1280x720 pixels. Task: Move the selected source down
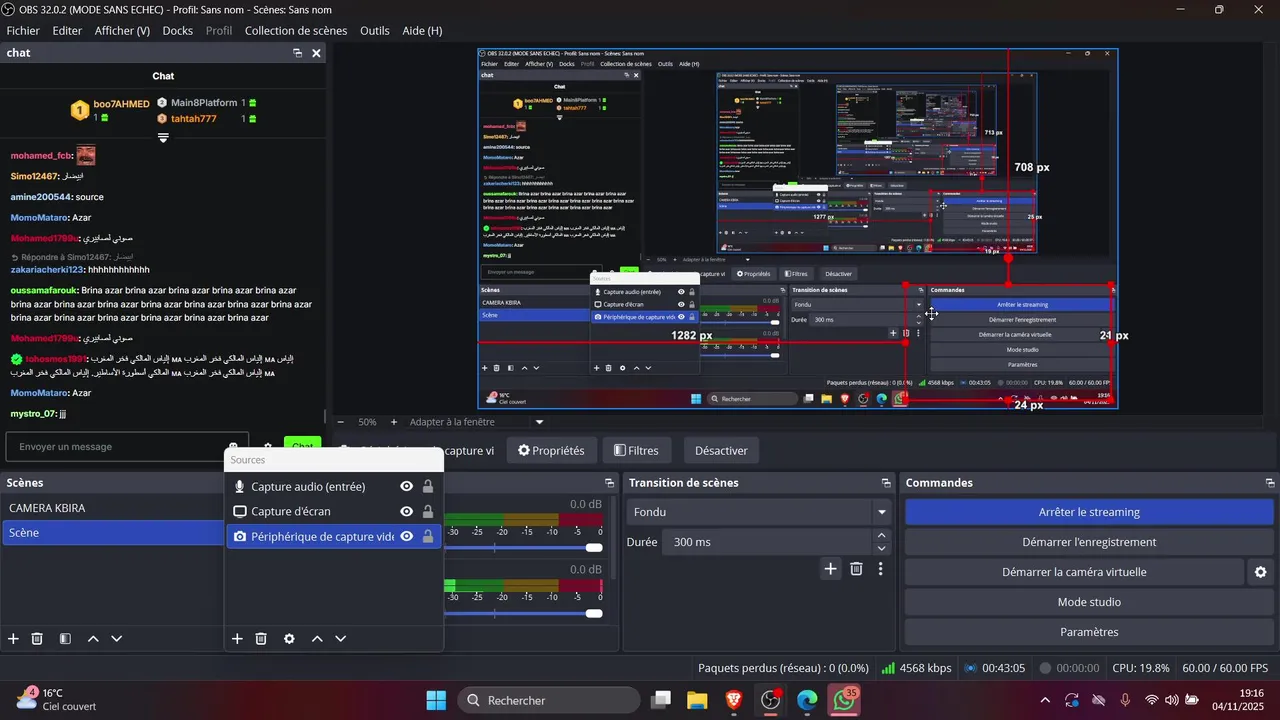[341, 639]
